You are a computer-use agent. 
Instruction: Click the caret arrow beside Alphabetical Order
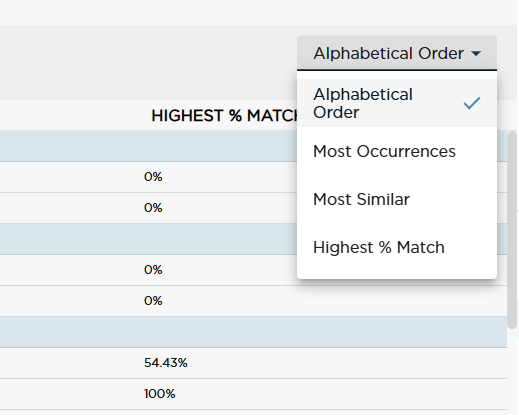(x=476, y=53)
